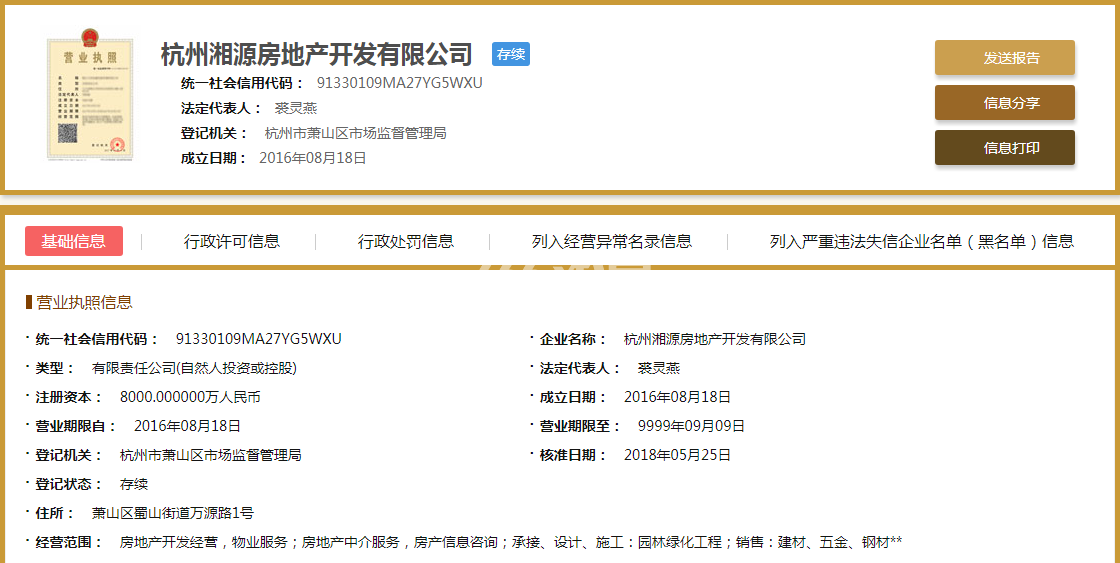1120x563 pixels.
Task: Click approval date 2018年05月25日
Action: (677, 455)
